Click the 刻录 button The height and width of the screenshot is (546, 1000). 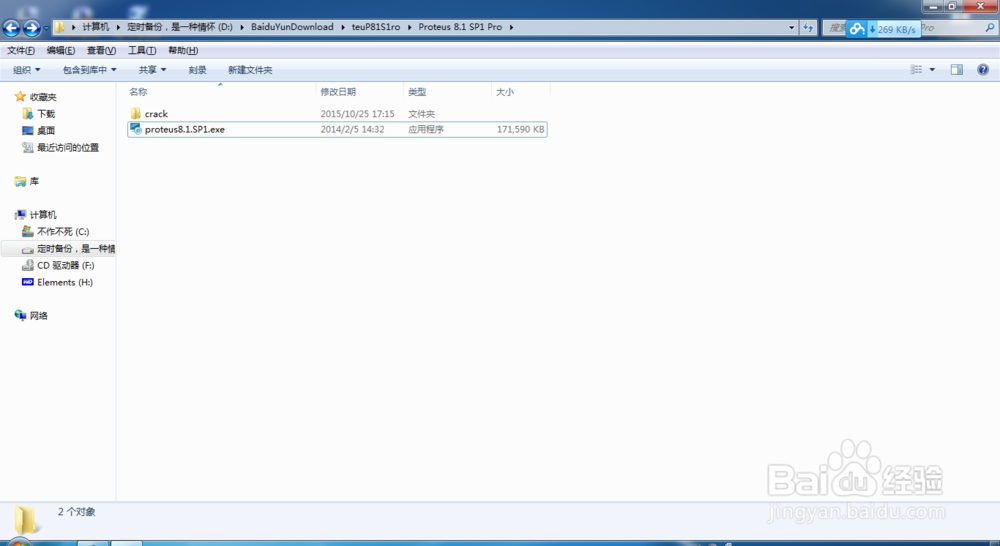tap(197, 70)
